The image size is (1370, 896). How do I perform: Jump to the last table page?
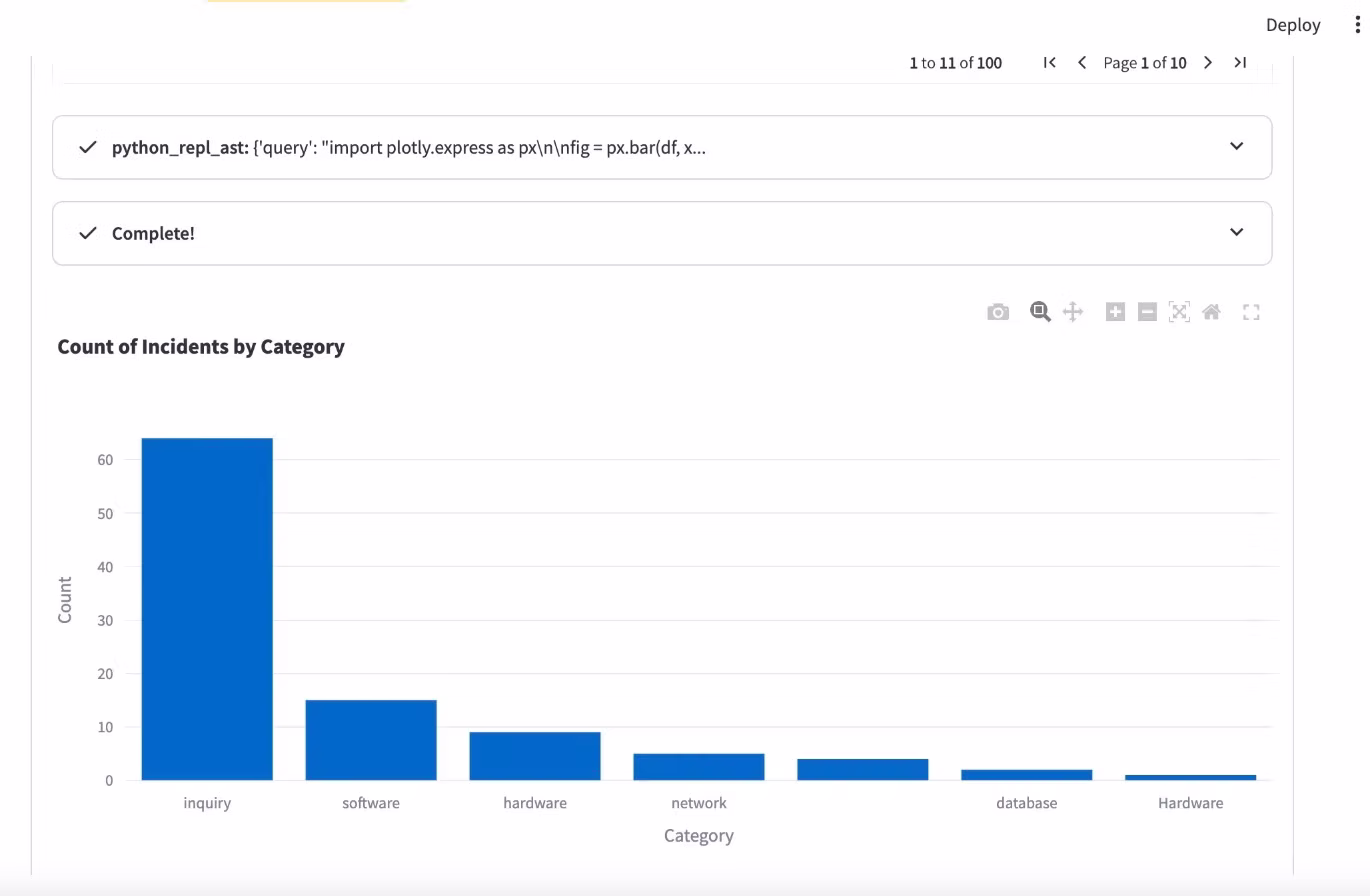[1240, 63]
